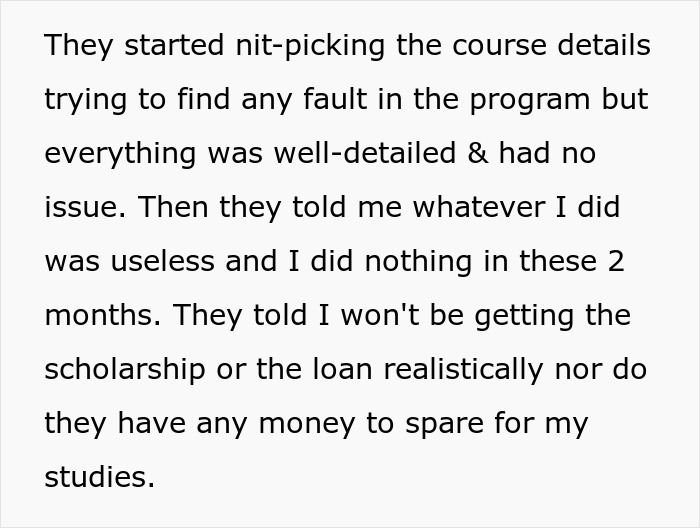Click the word "nit-picking" in first line
The width and height of the screenshot is (700, 528).
tap(310, 46)
